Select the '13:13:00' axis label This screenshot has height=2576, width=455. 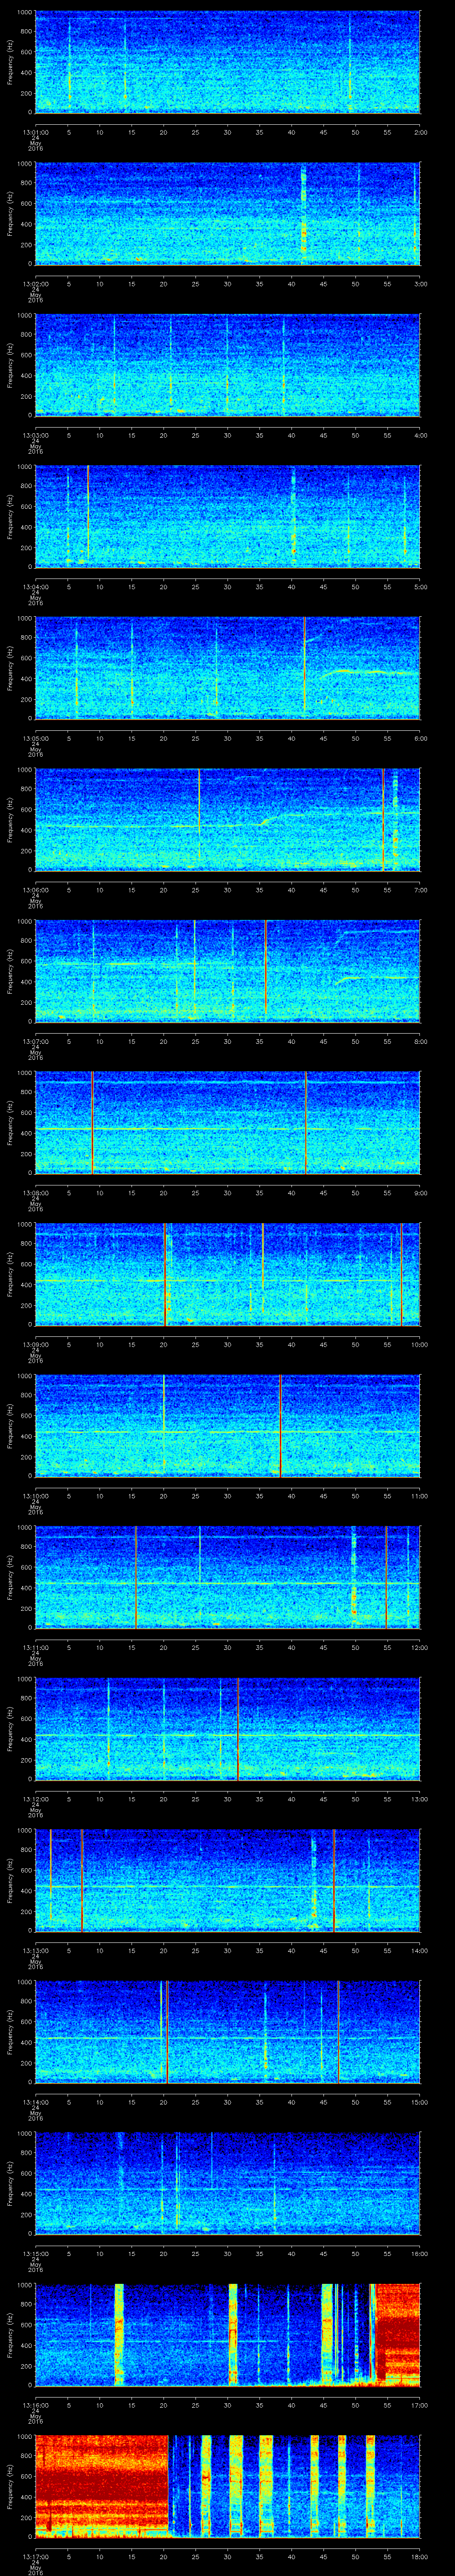[36, 1951]
